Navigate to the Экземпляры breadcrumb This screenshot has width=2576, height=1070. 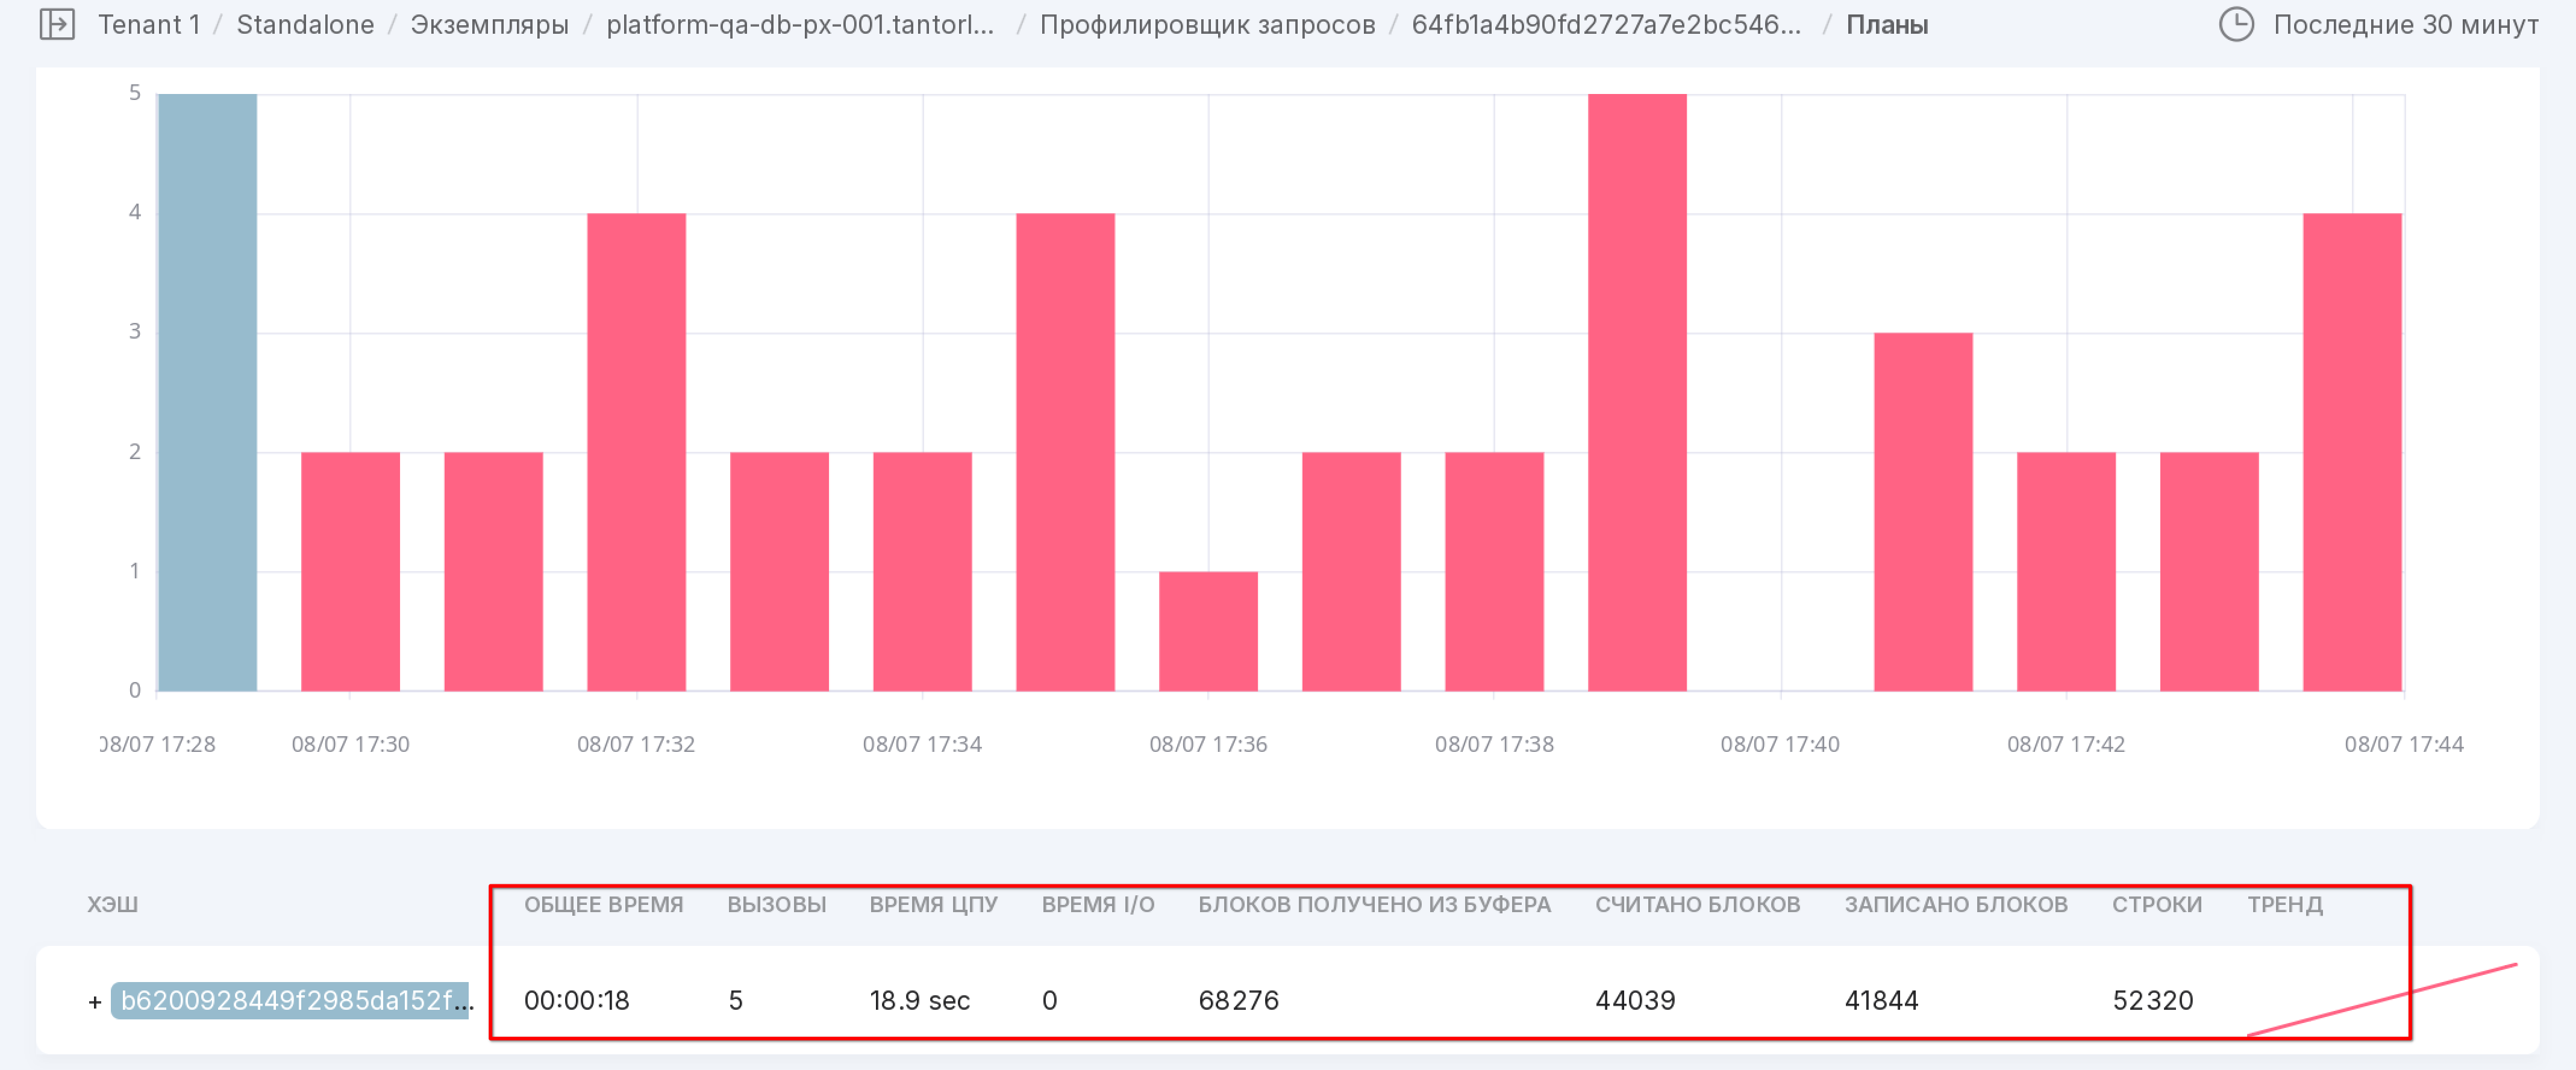tap(489, 24)
